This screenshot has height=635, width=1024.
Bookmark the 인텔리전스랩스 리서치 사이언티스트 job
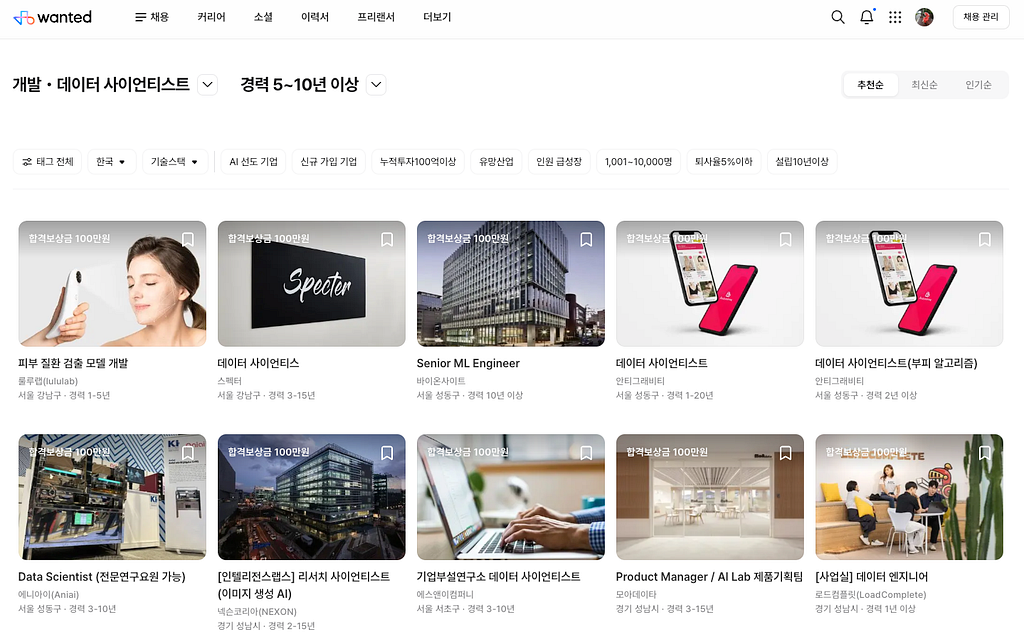[x=387, y=453]
